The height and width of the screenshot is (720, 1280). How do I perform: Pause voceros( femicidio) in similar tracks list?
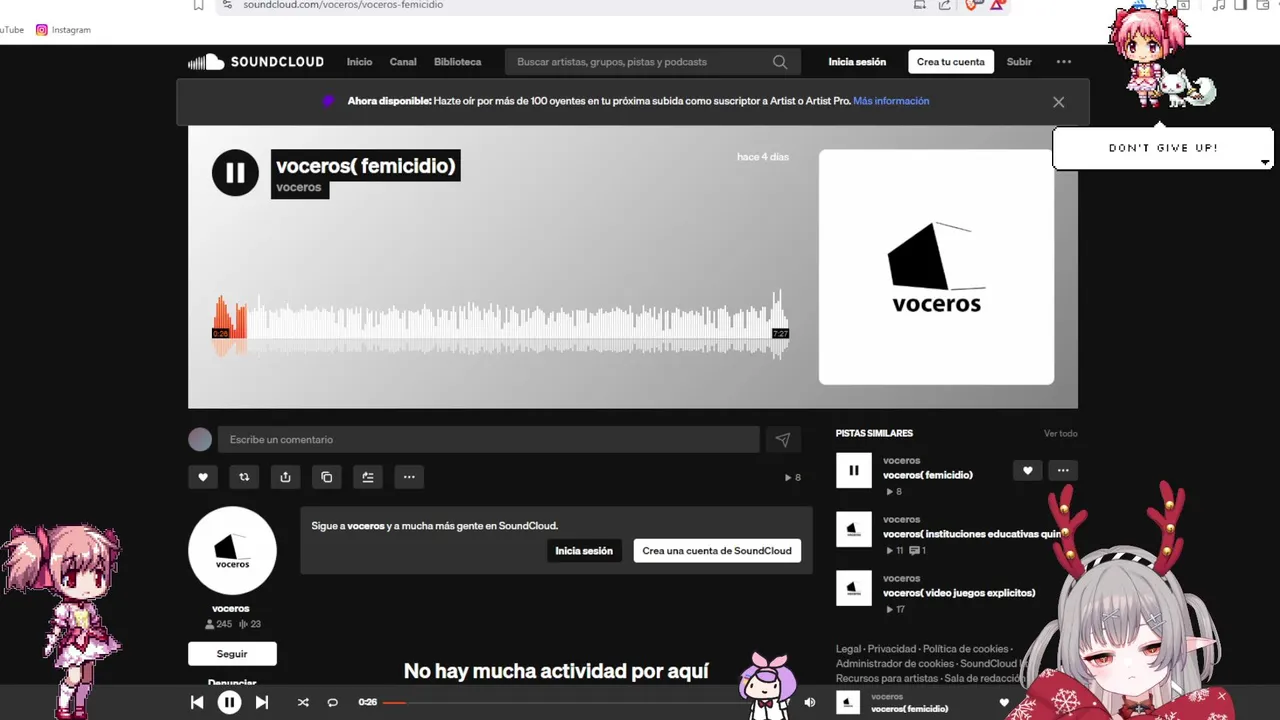[x=854, y=470]
